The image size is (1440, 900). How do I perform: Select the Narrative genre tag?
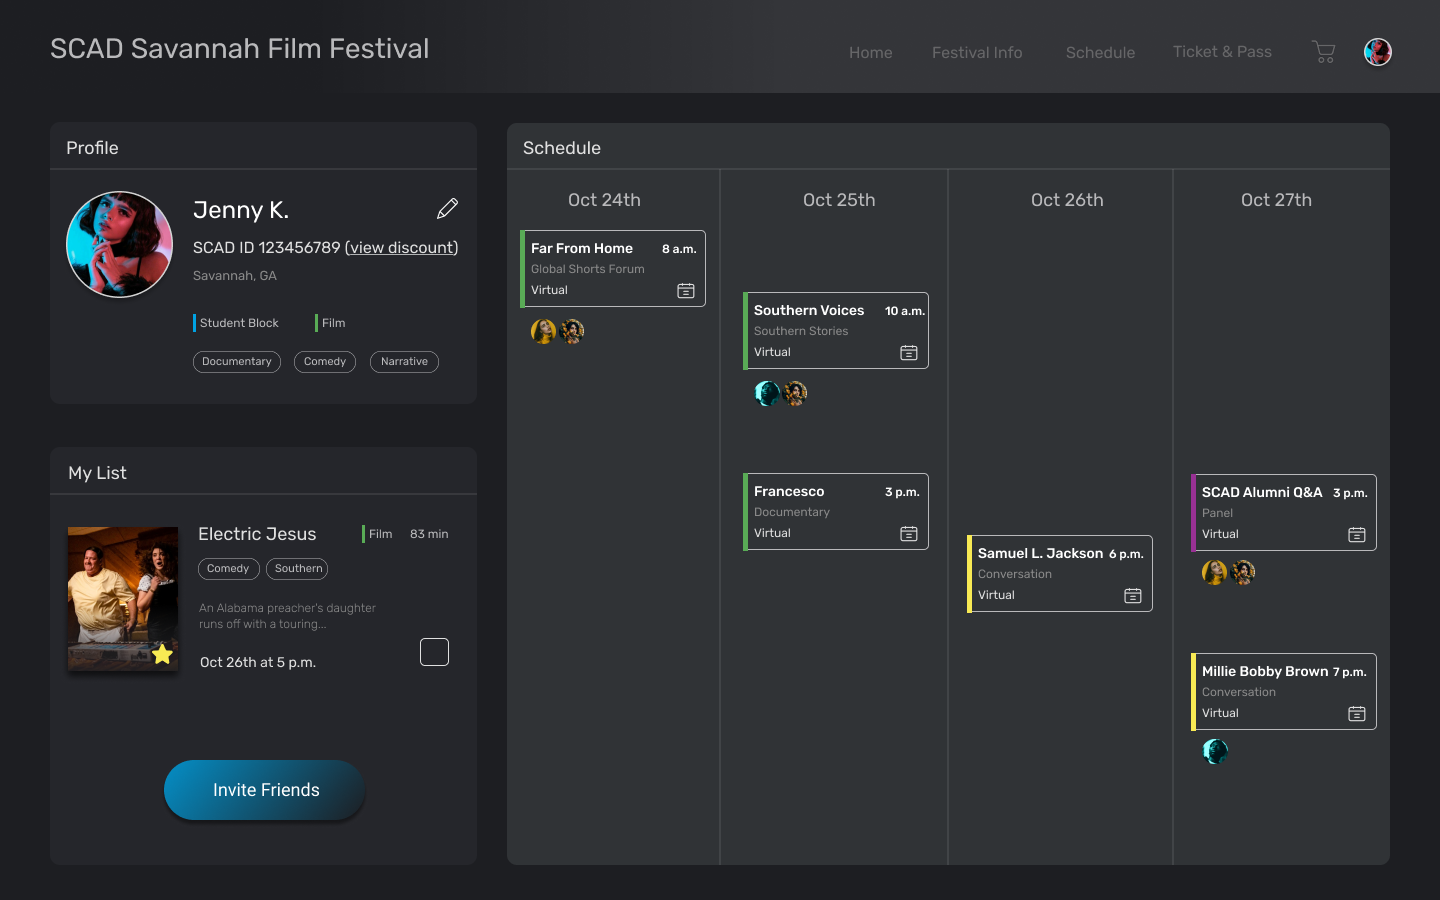pos(404,362)
